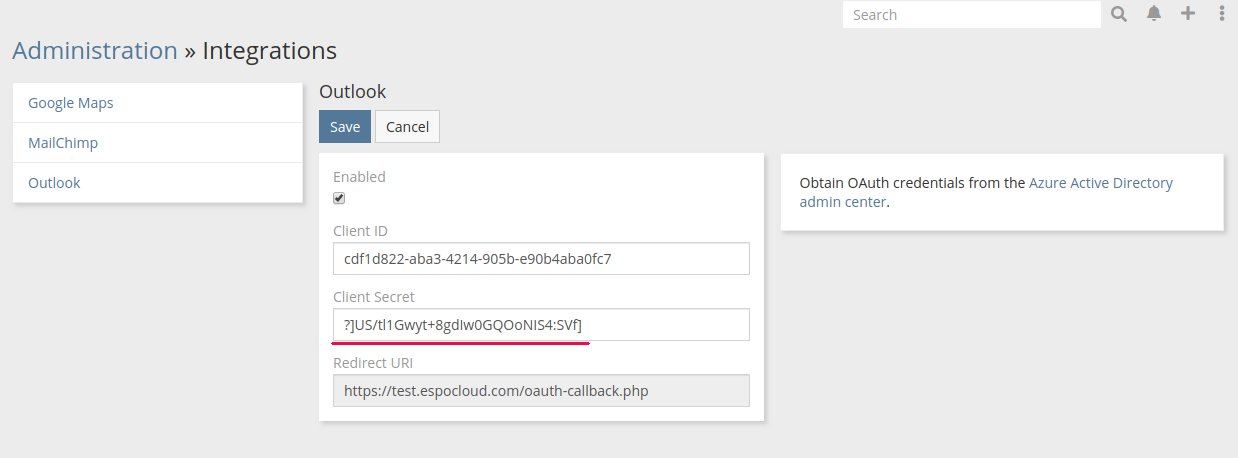Screen dimensions: 1238x458
Task: Open the MailChimp integration
Action: tap(63, 143)
